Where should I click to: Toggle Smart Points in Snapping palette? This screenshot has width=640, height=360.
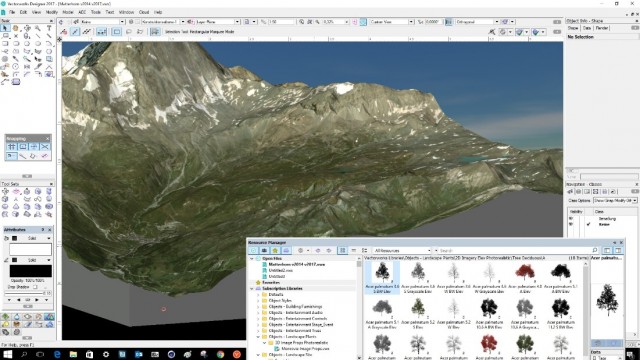tap(11, 156)
